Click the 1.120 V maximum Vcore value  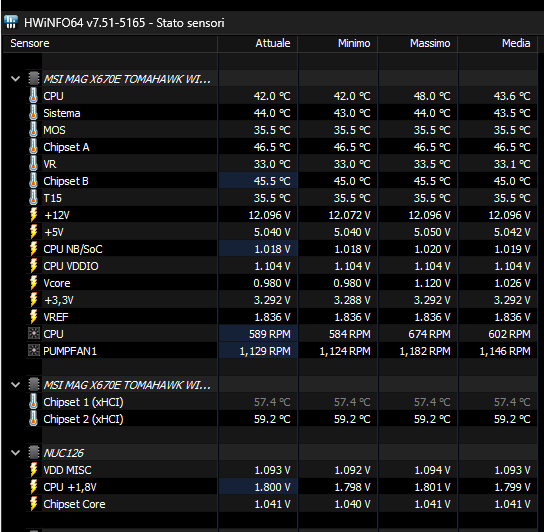pyautogui.click(x=432, y=283)
